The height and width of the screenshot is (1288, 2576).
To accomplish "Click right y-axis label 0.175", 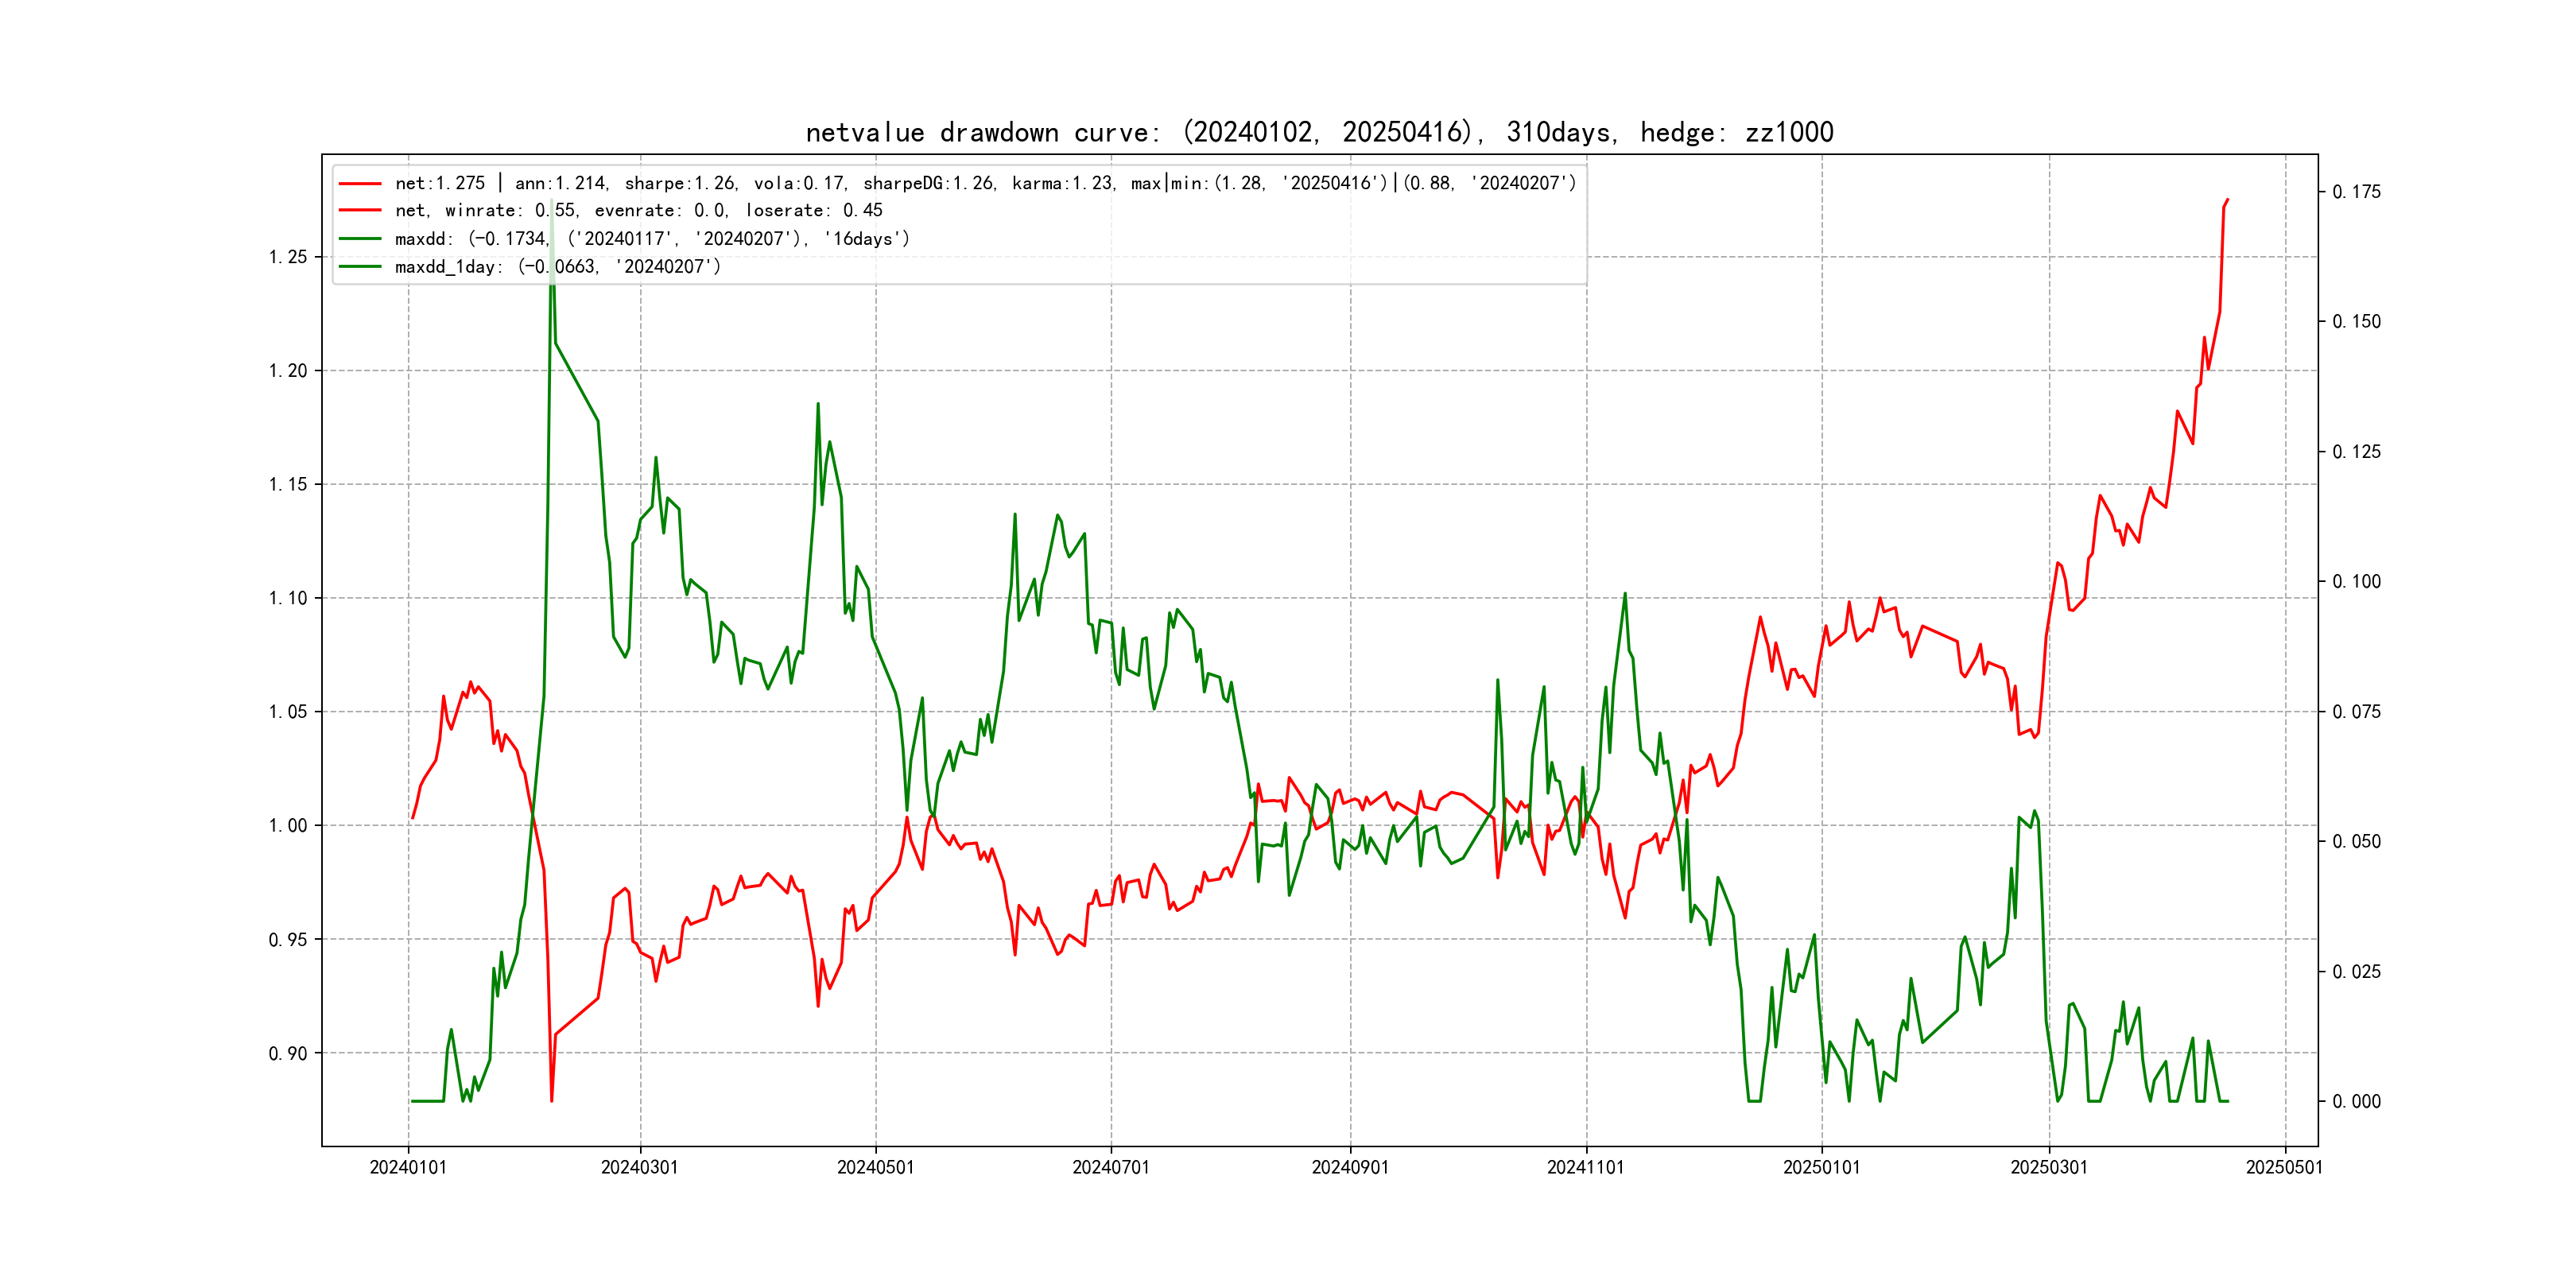I will 2356,192.
